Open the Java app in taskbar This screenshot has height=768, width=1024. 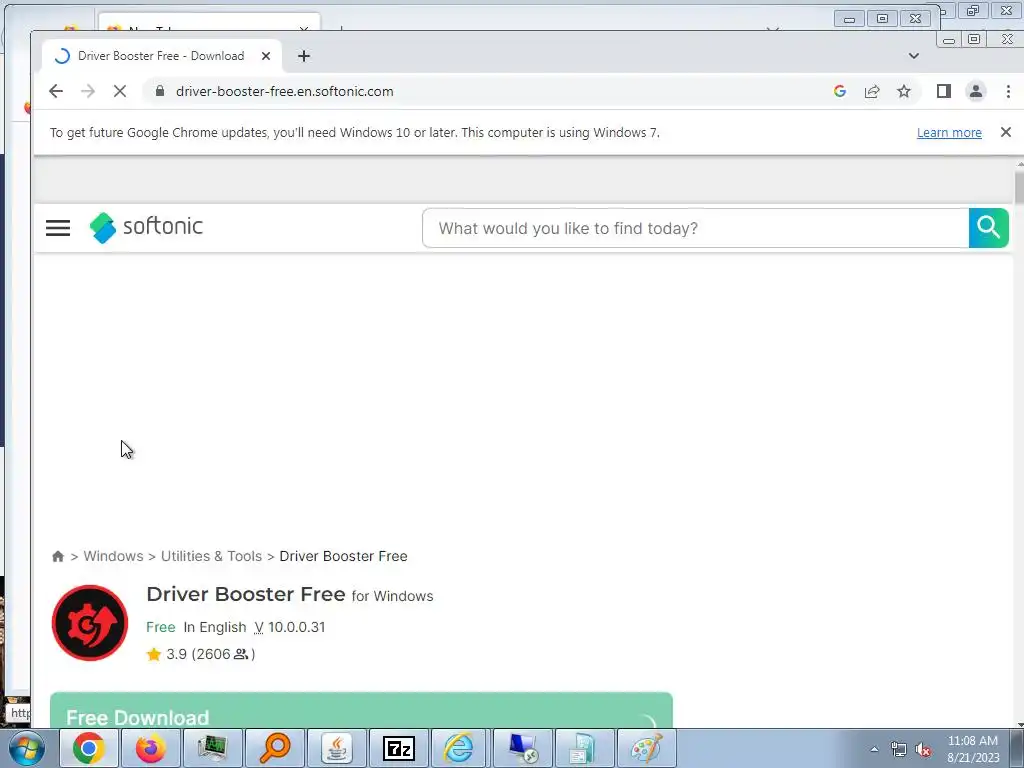pos(337,748)
